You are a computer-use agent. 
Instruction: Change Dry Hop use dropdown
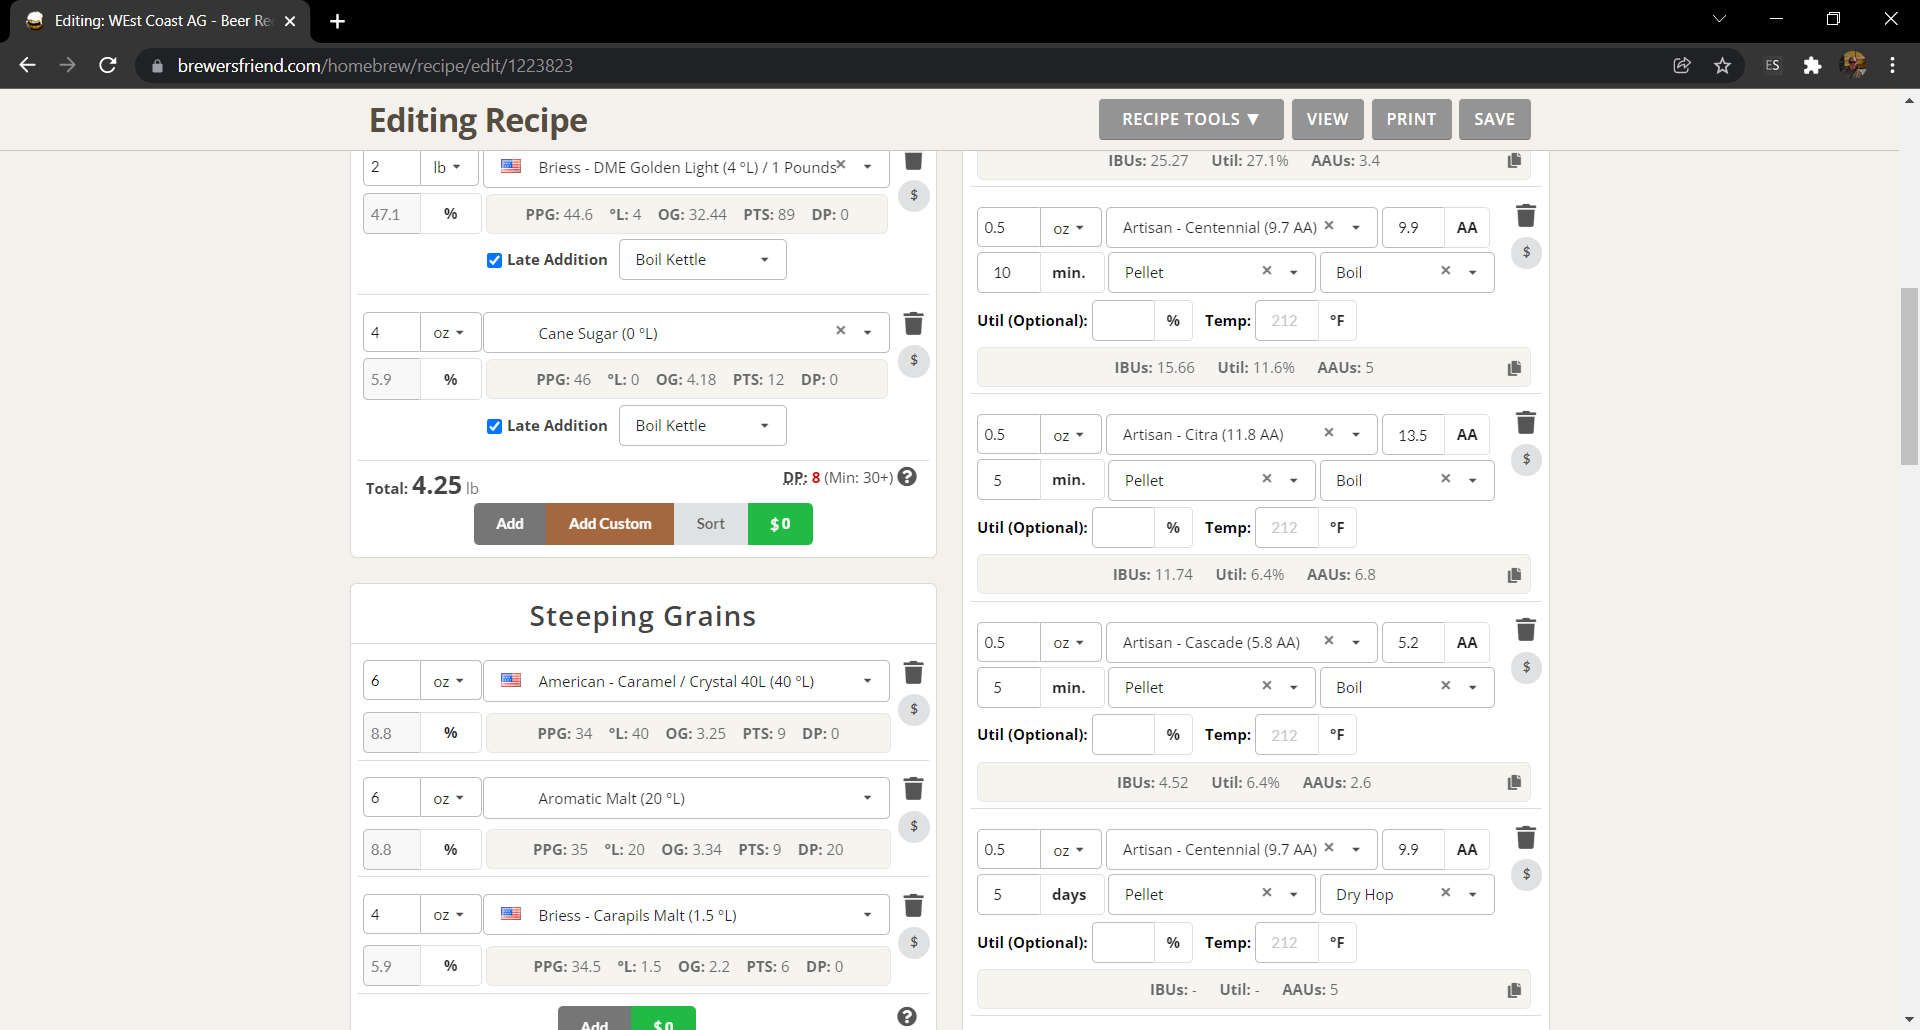click(1407, 895)
